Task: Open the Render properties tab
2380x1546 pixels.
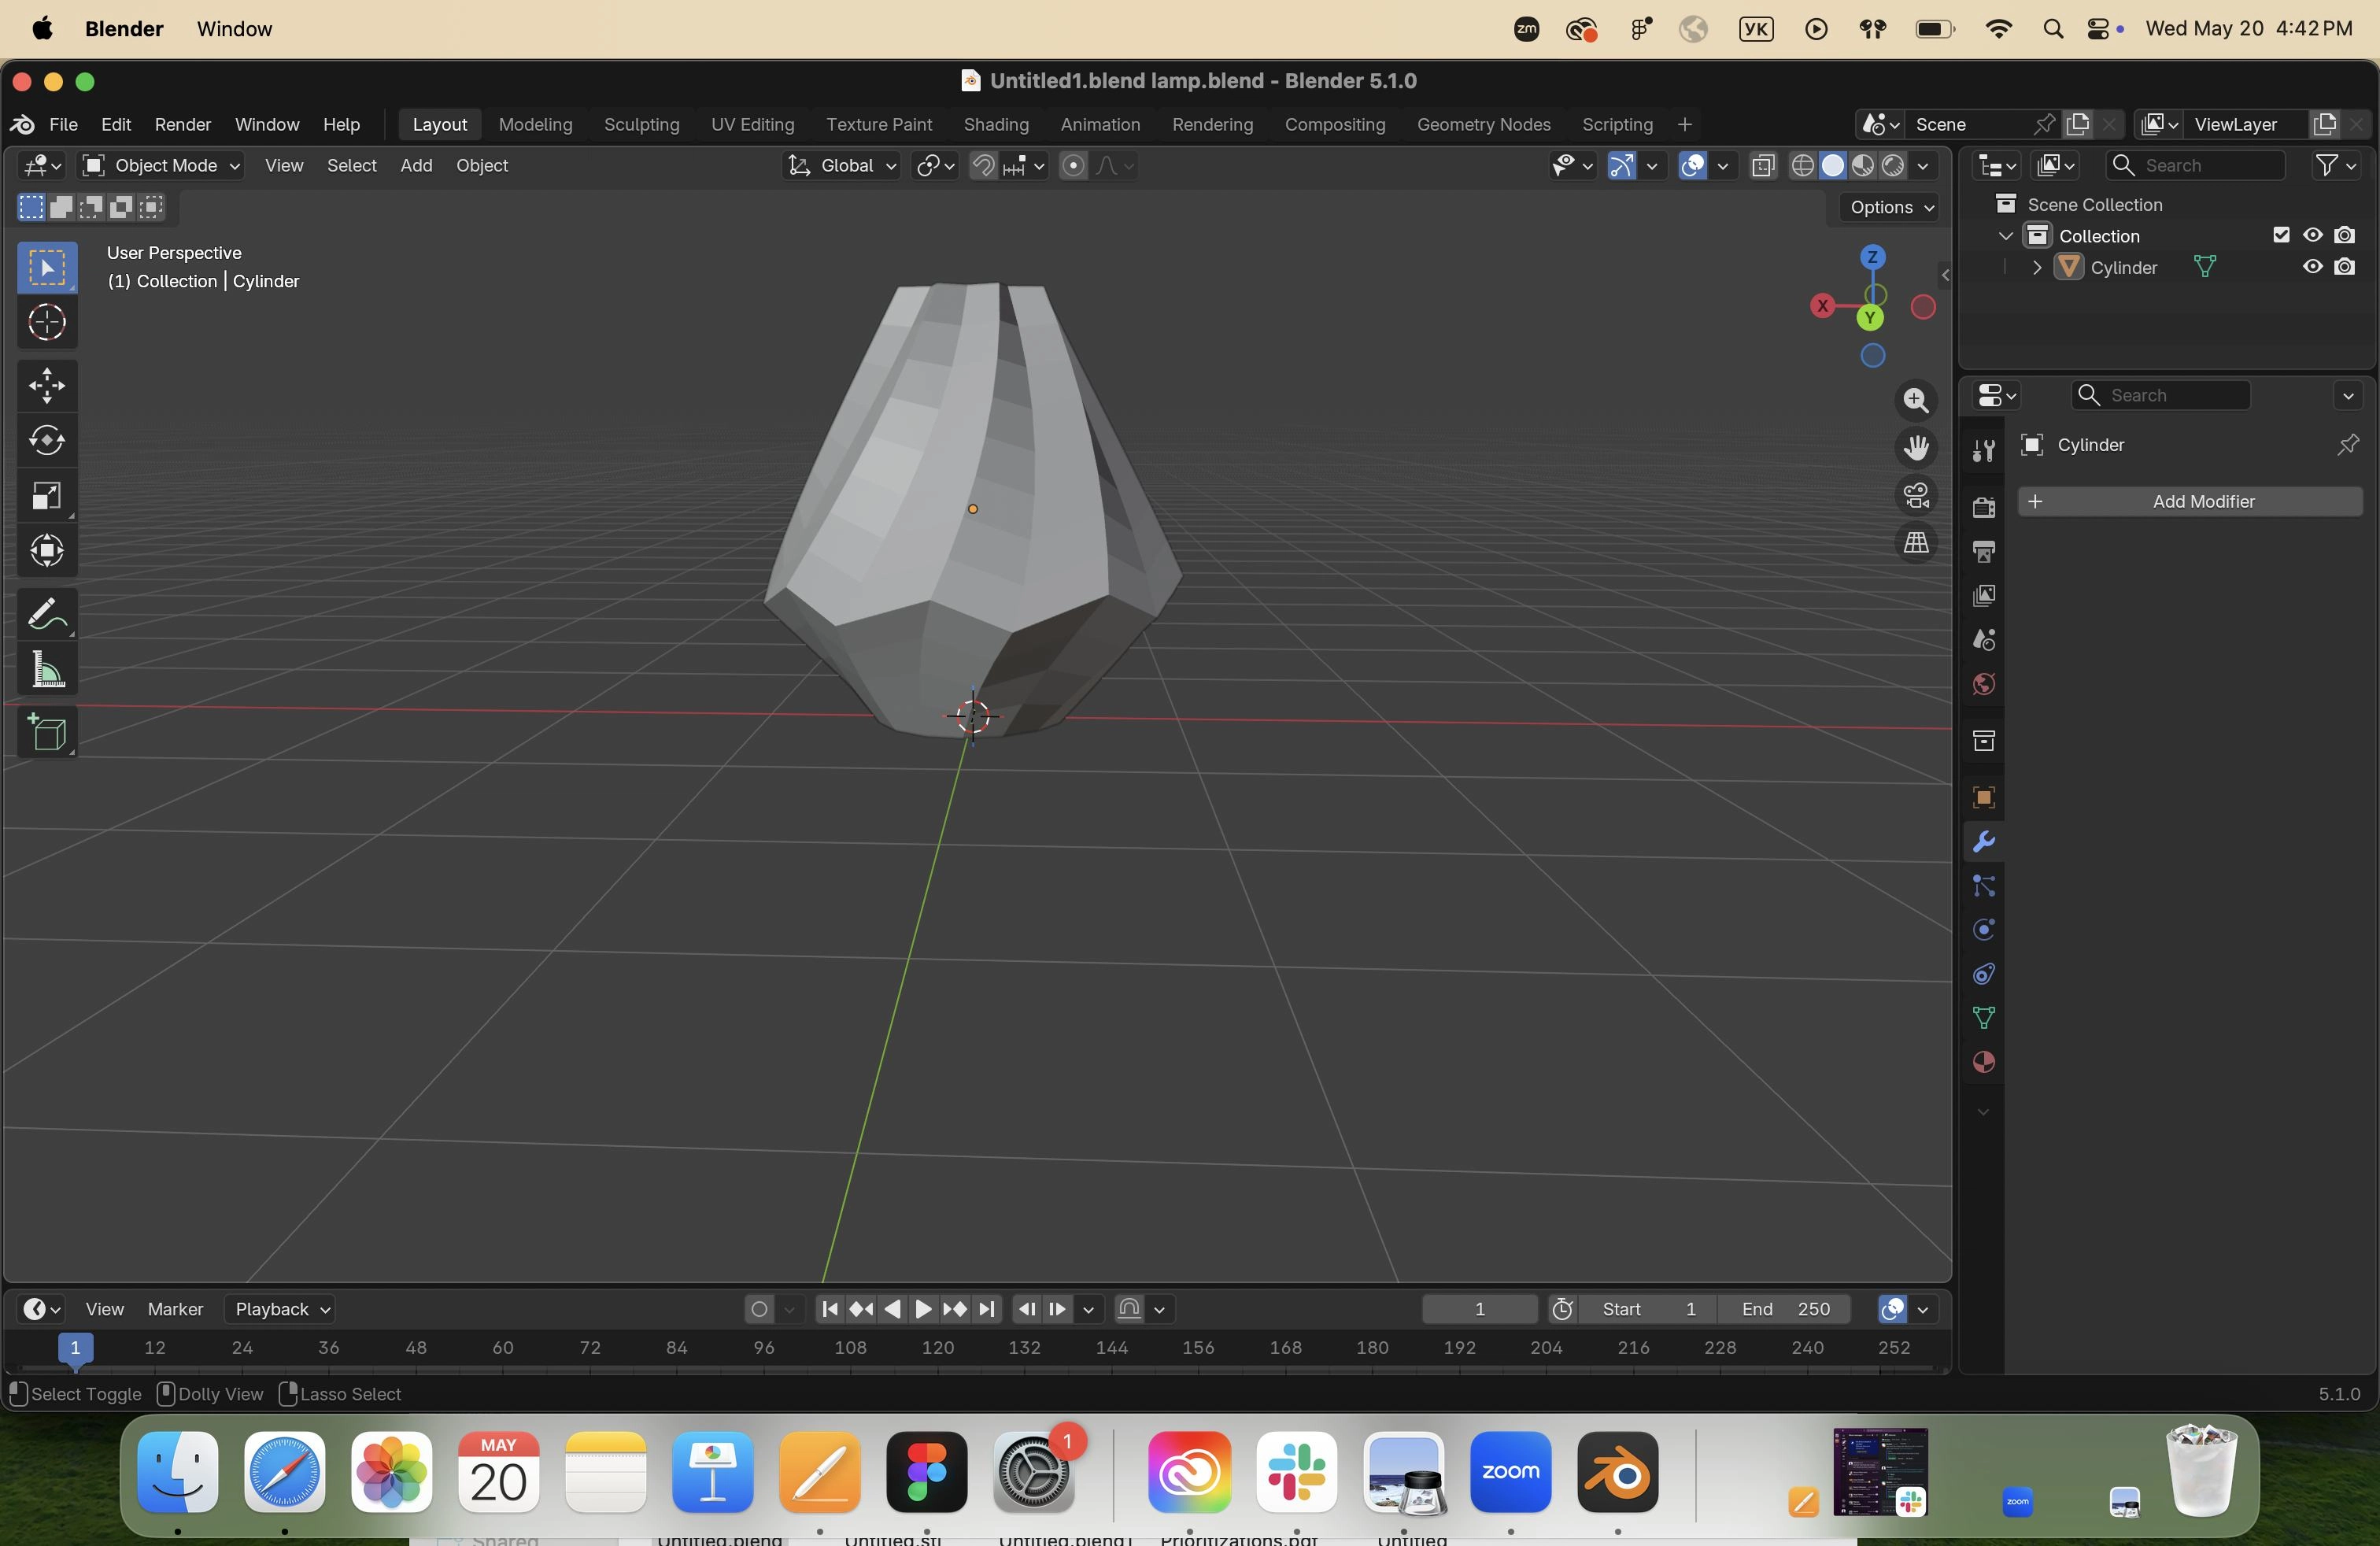Action: click(x=1984, y=508)
